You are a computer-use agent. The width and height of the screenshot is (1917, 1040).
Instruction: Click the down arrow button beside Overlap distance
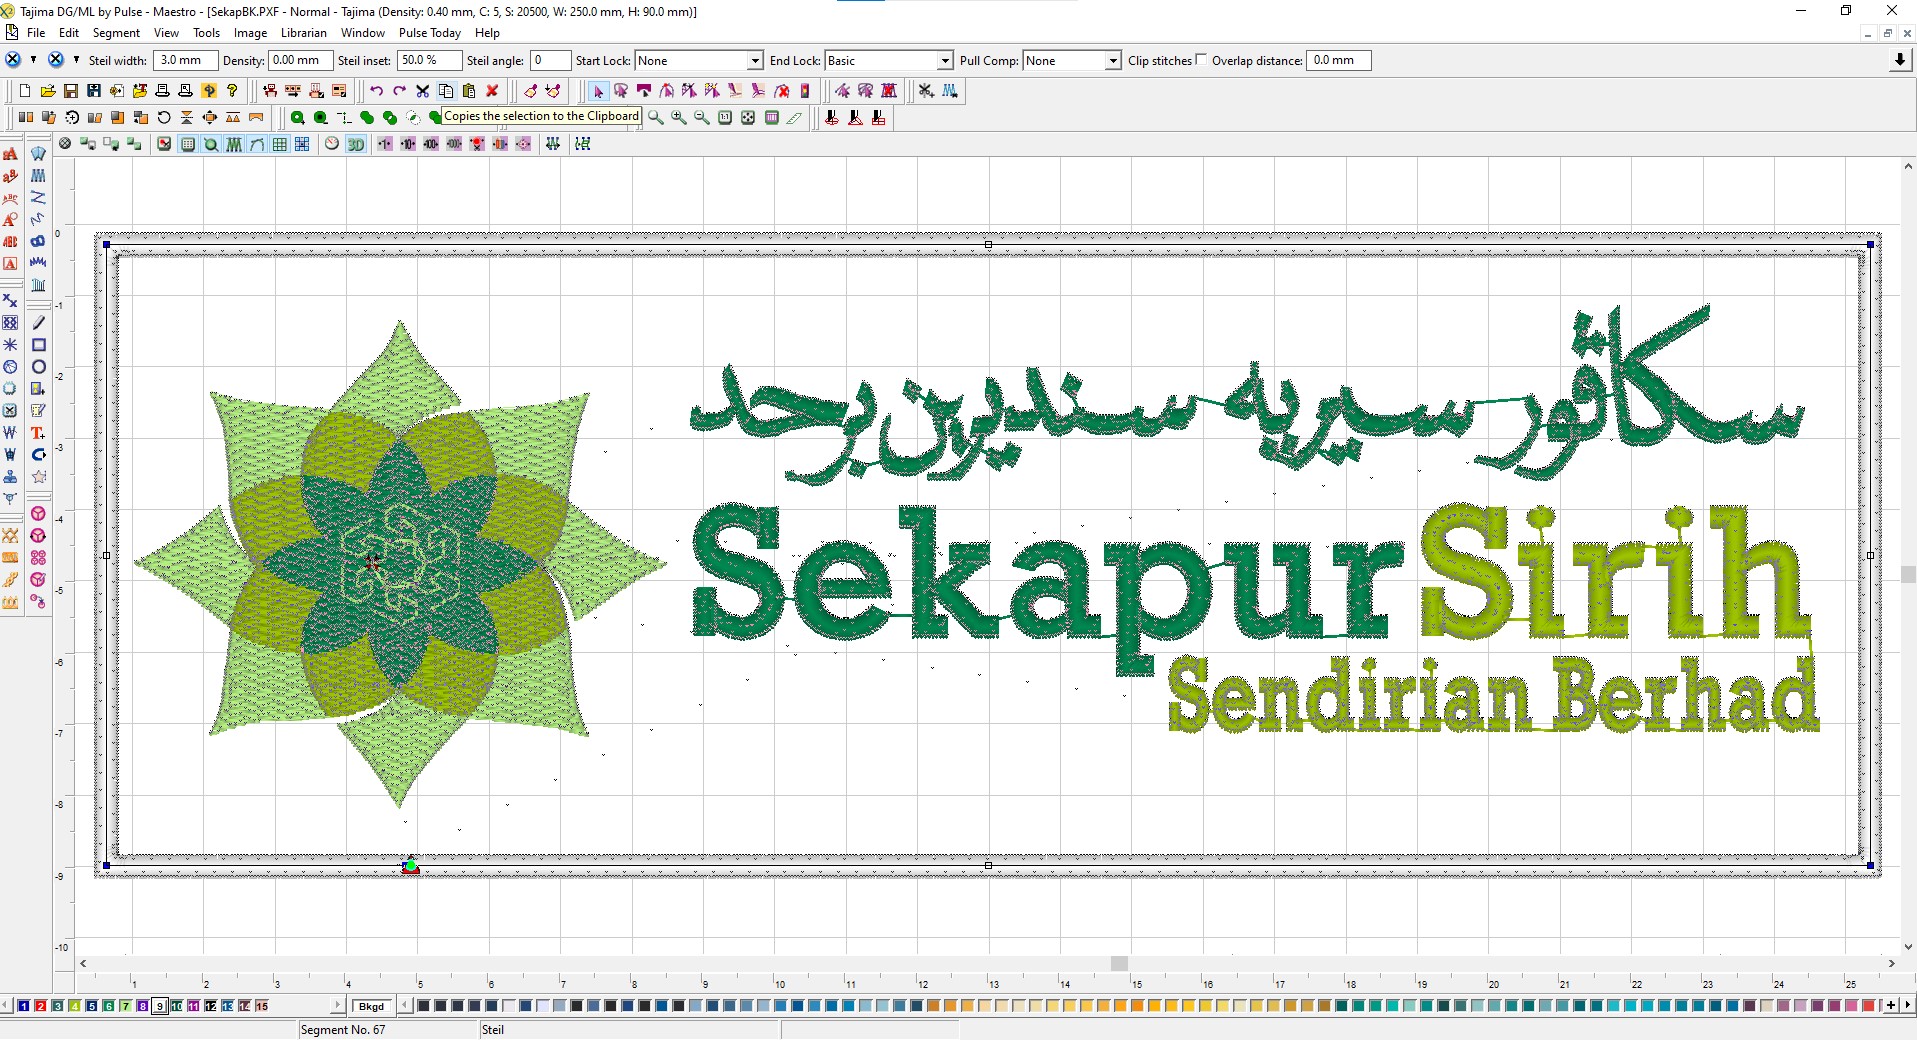point(1900,61)
